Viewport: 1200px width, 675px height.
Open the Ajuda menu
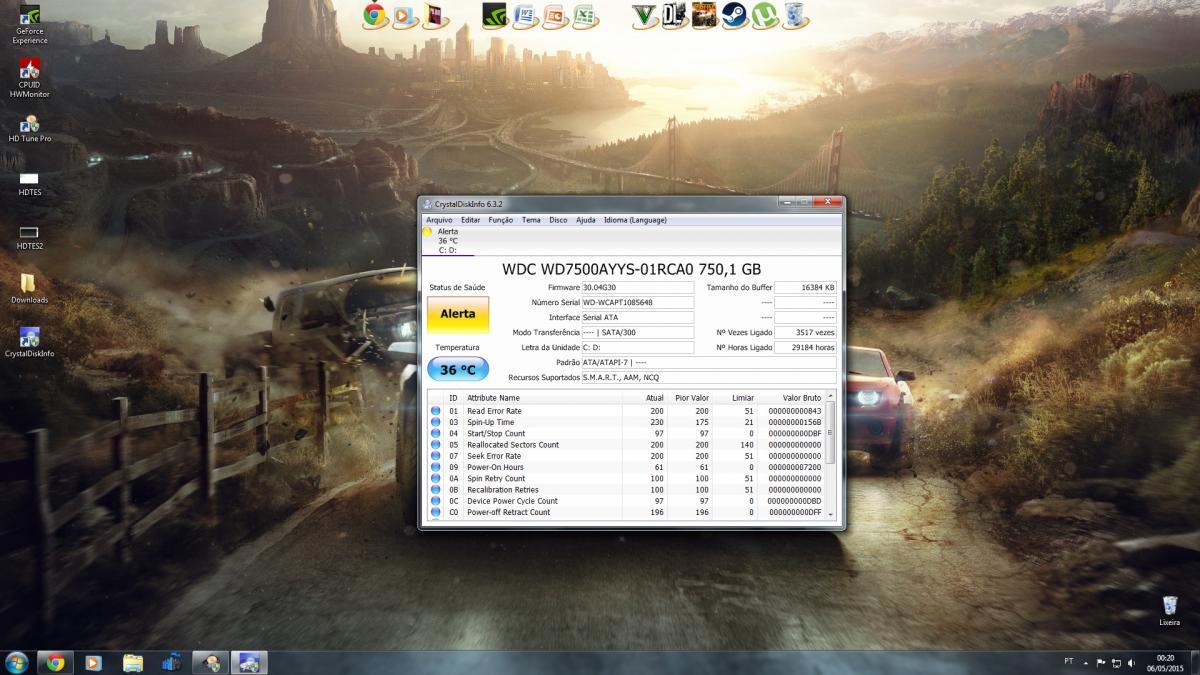tap(586, 220)
